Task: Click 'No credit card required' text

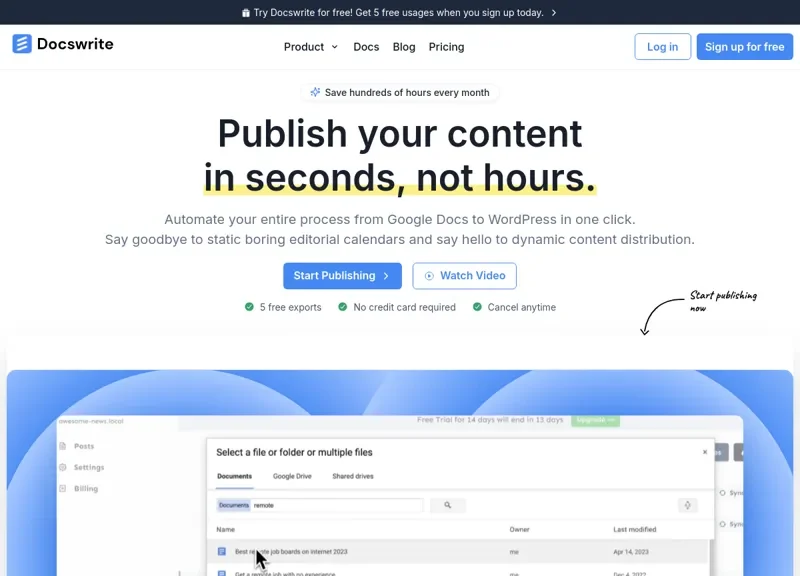Action: [x=405, y=307]
